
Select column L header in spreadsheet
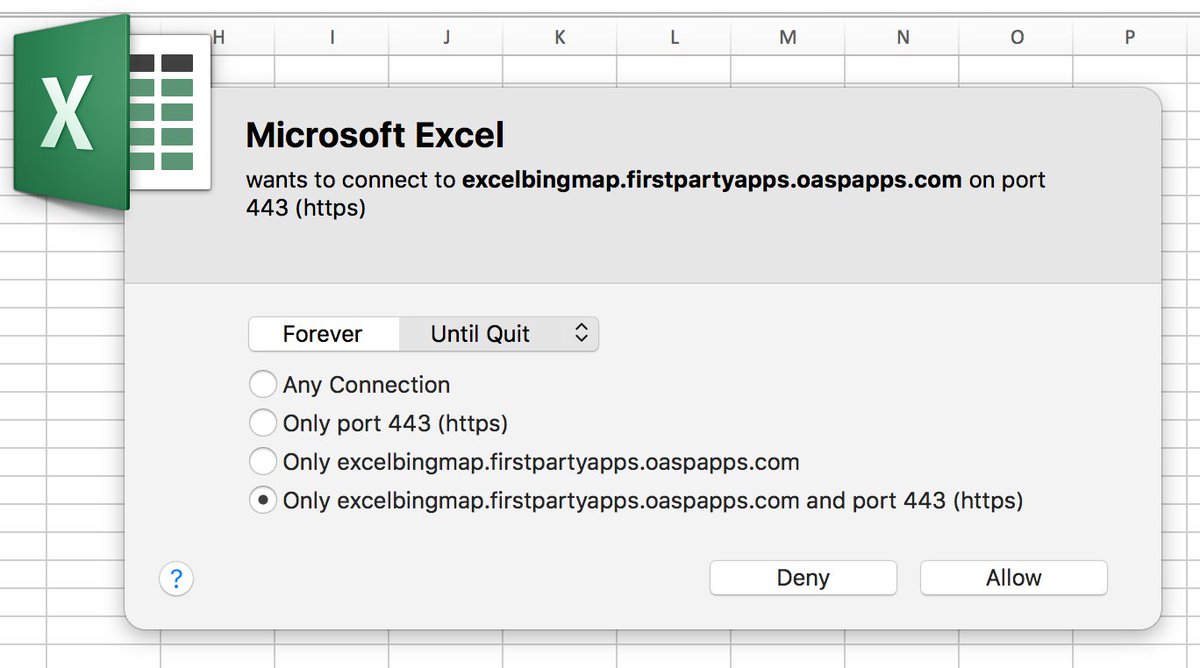[674, 38]
